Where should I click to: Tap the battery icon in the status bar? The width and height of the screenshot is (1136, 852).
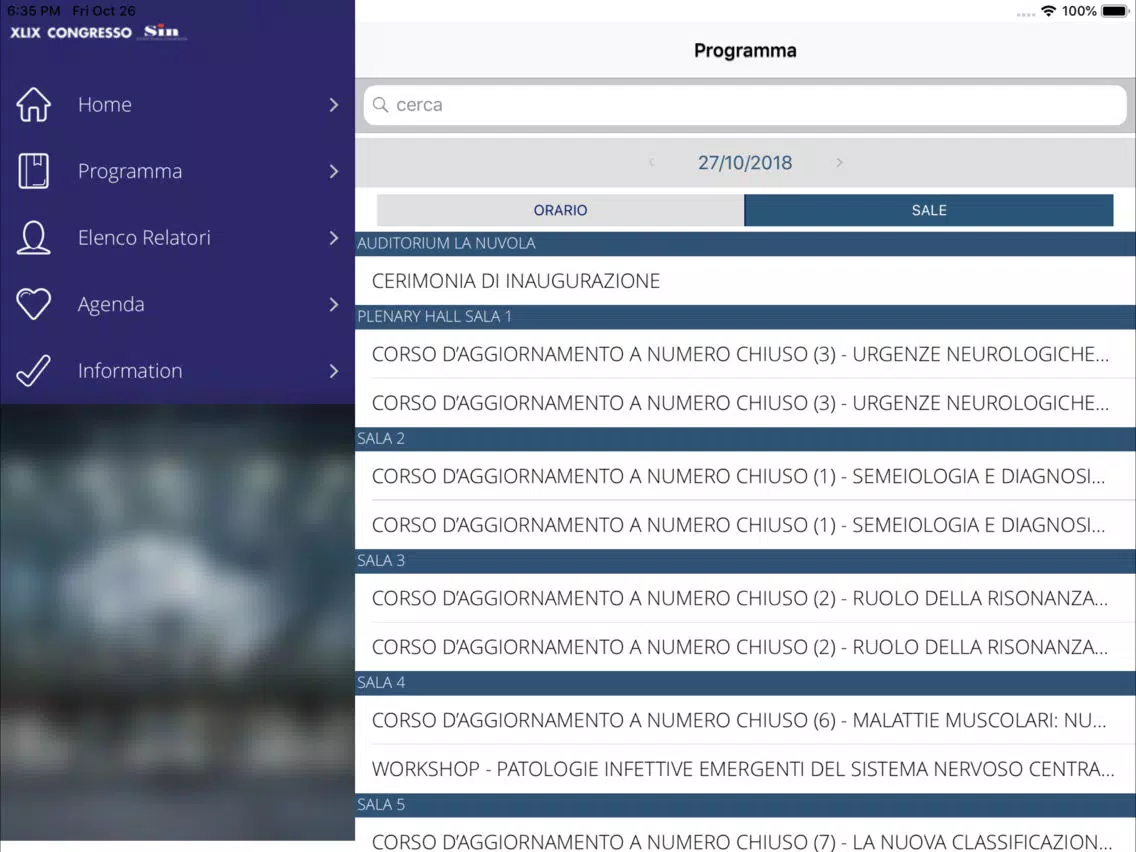(1114, 11)
